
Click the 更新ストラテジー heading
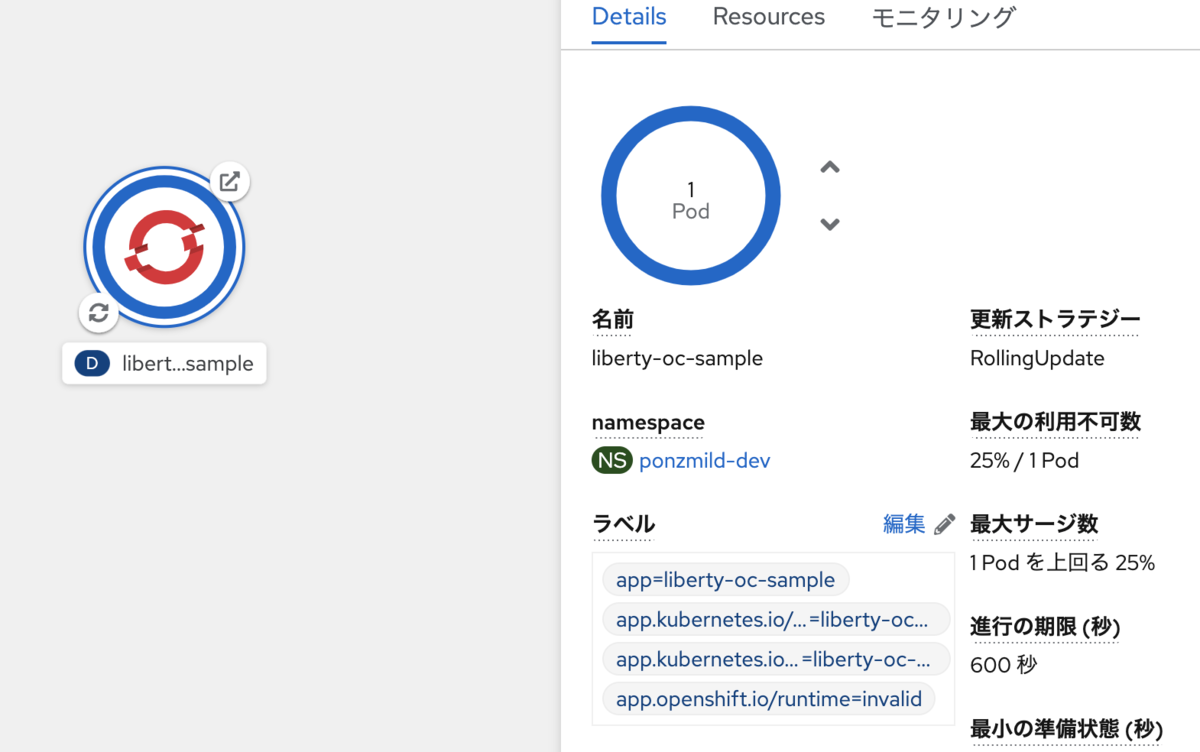pyautogui.click(x=1055, y=319)
